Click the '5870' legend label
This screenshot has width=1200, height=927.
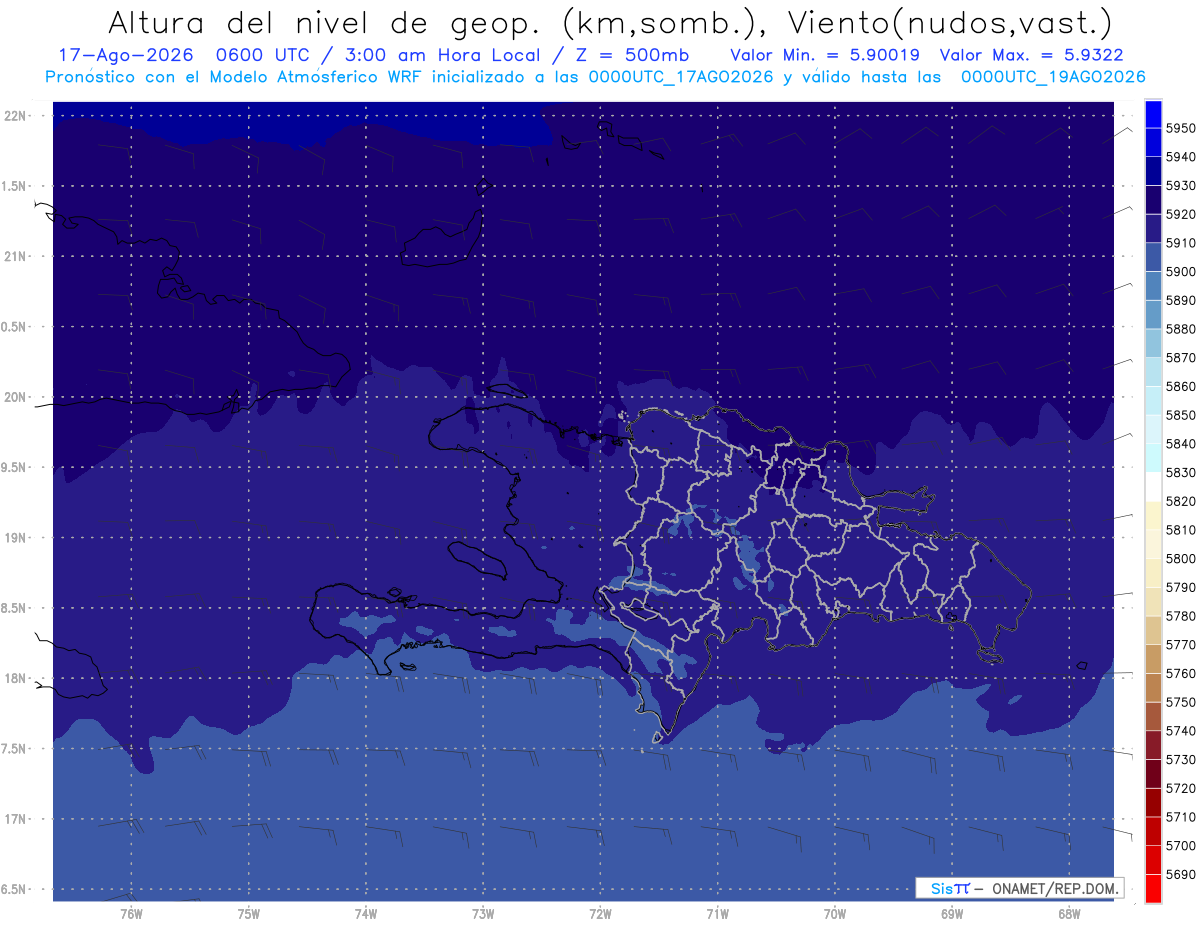[x=1181, y=358]
